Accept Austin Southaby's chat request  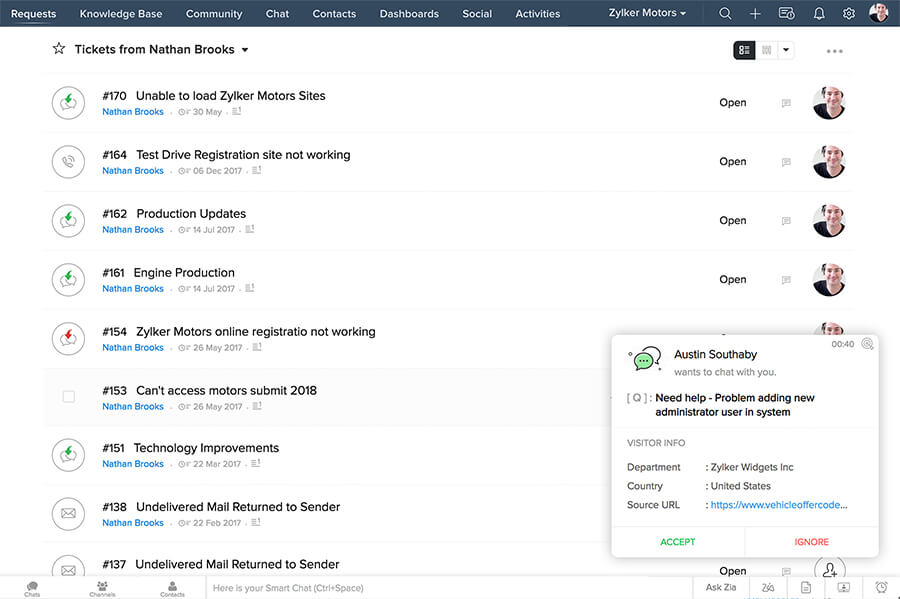pyautogui.click(x=677, y=541)
